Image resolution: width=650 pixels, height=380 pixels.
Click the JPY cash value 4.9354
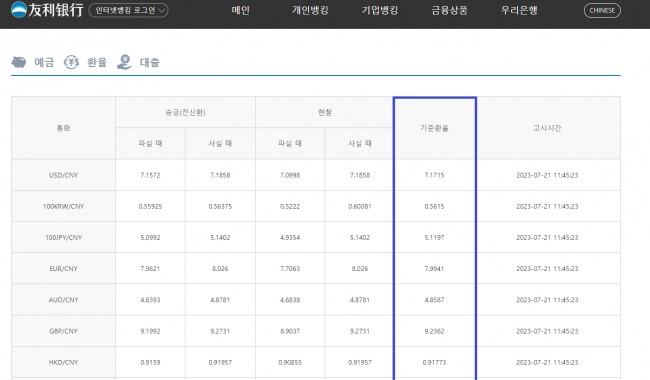[x=290, y=237]
